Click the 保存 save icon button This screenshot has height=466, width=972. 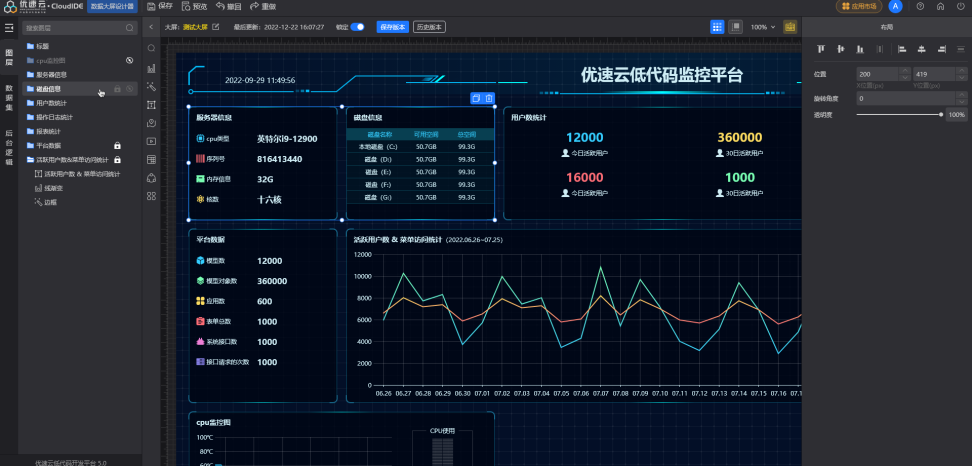click(160, 6)
